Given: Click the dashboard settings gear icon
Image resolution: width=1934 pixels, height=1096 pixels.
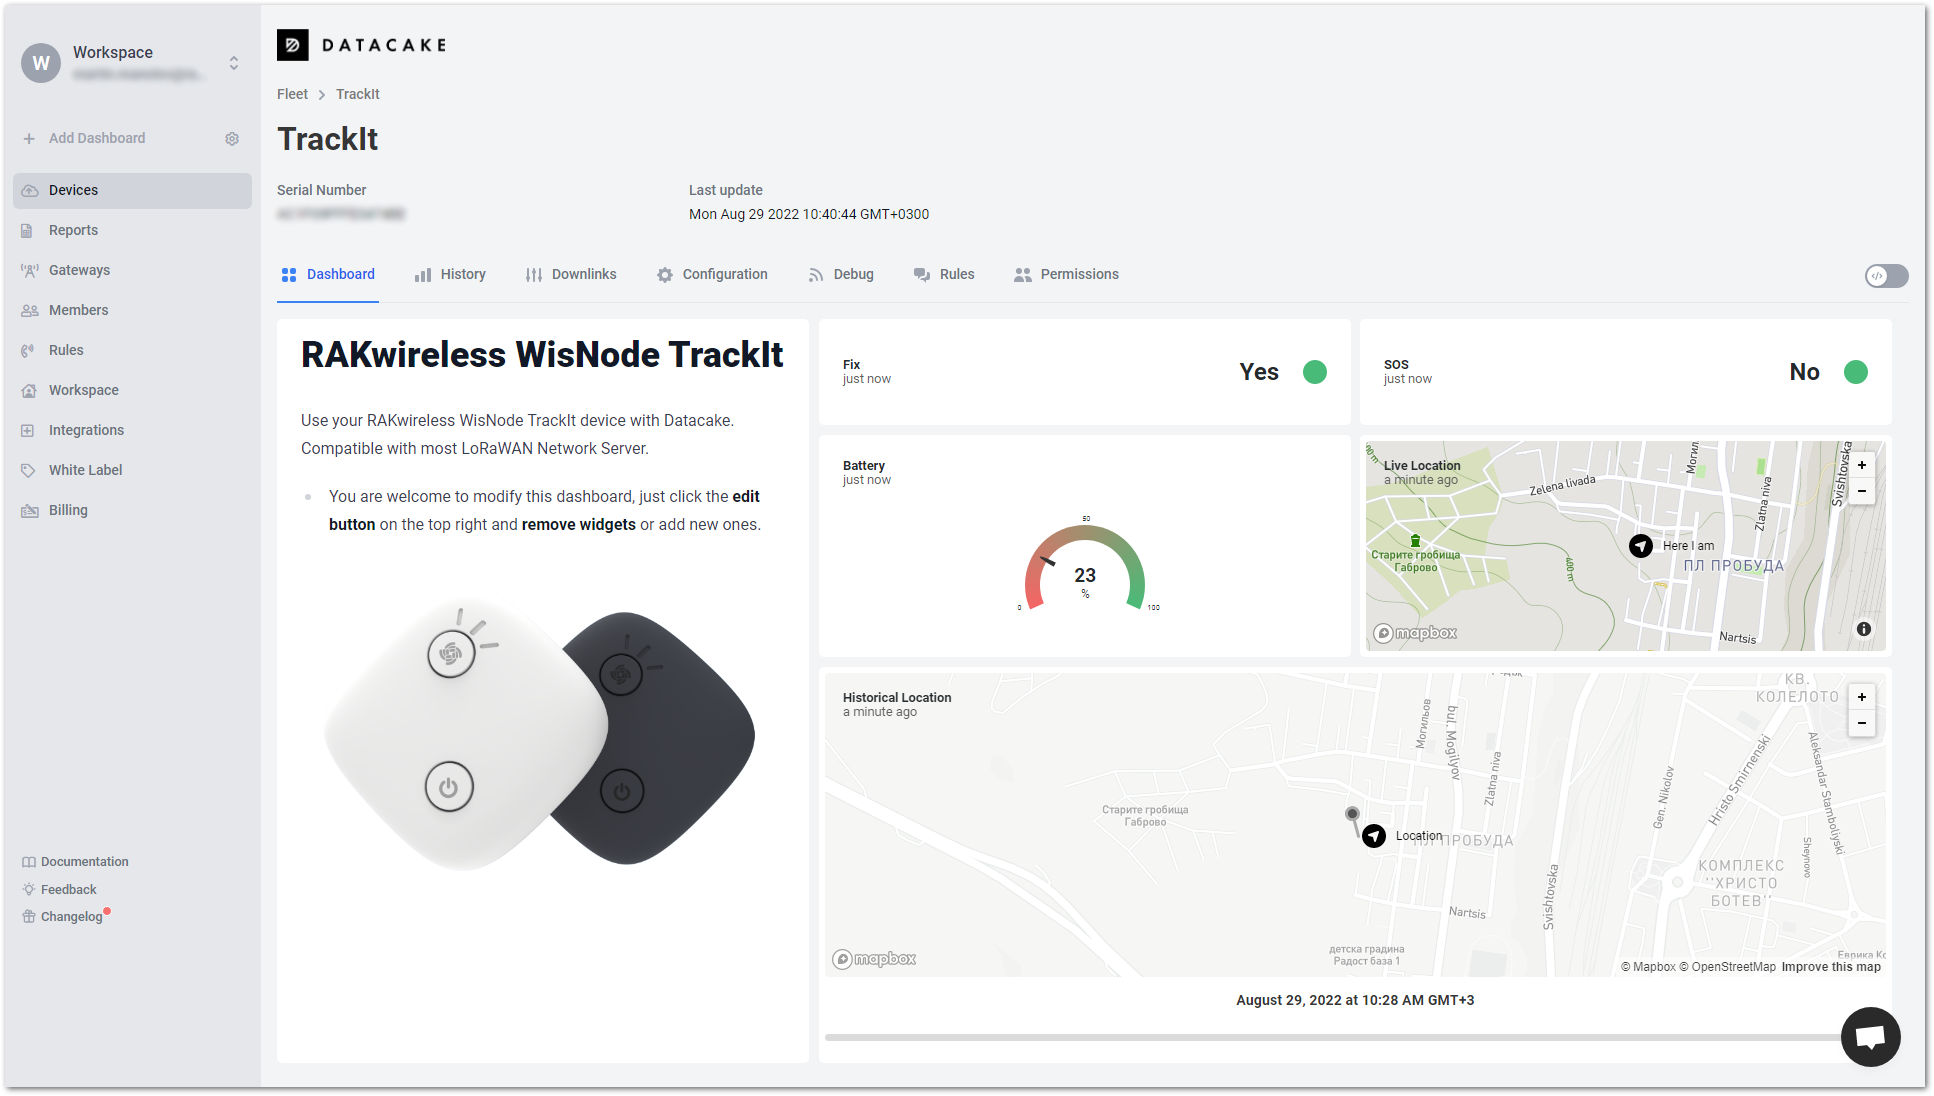Looking at the screenshot, I should (232, 139).
